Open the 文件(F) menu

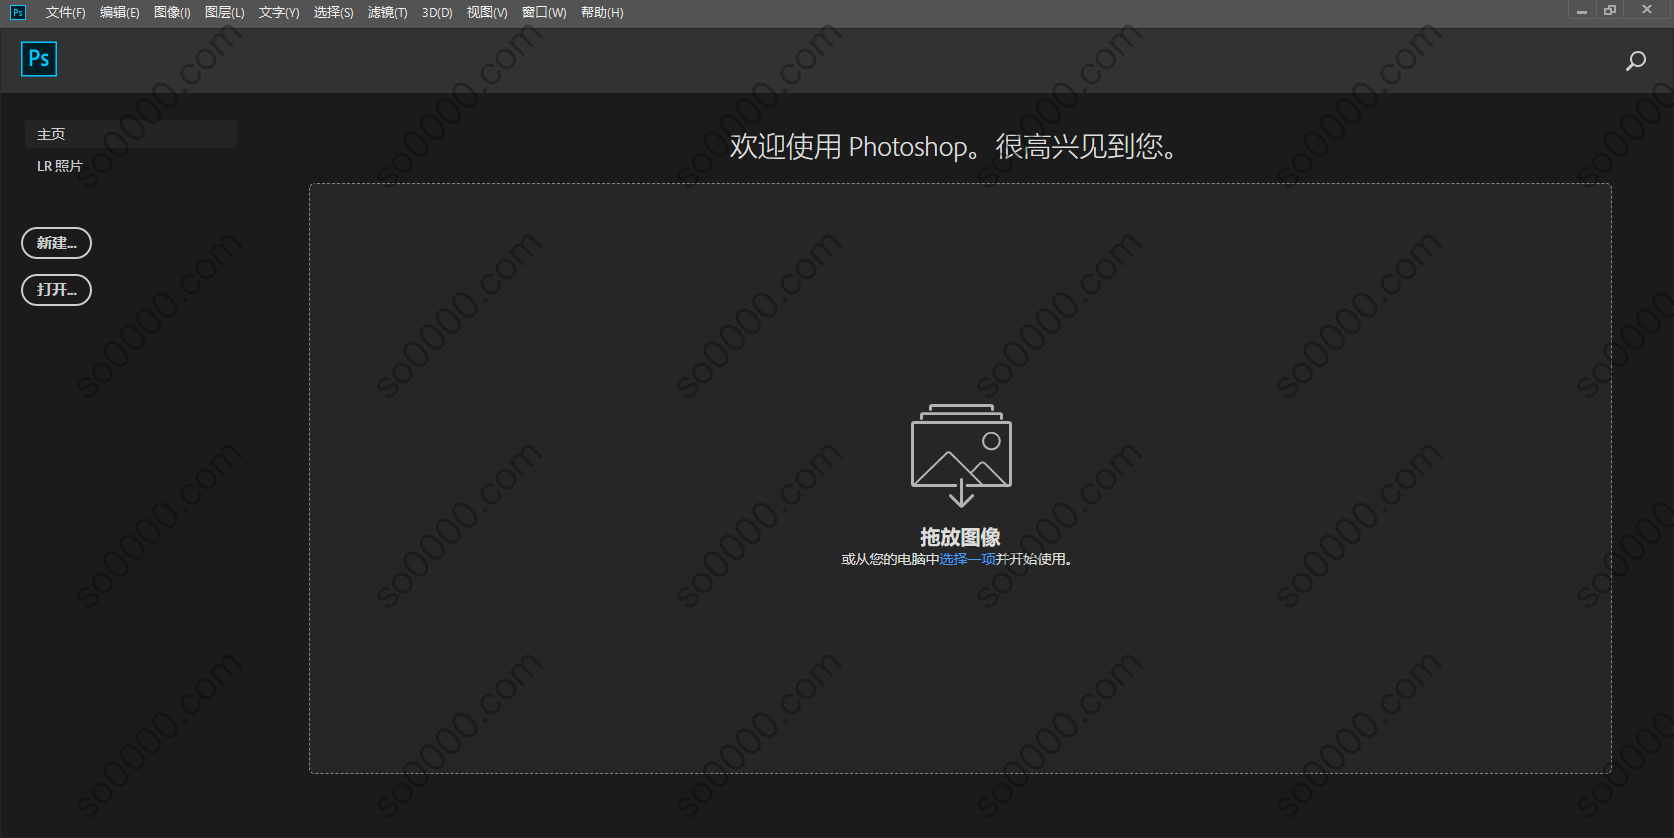(x=65, y=13)
